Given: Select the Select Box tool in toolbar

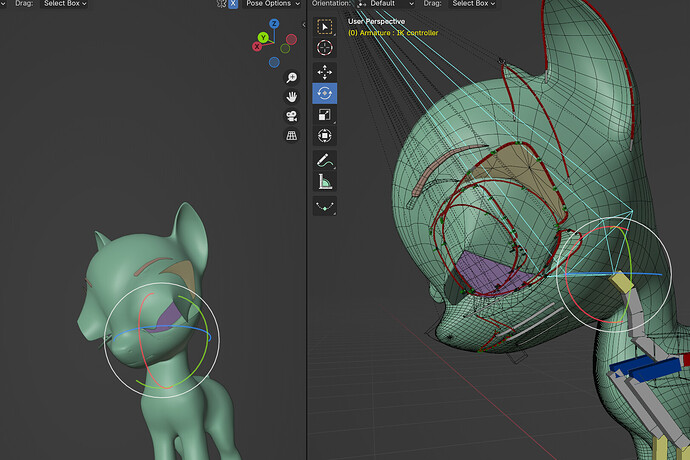Looking at the screenshot, I should point(325,27).
